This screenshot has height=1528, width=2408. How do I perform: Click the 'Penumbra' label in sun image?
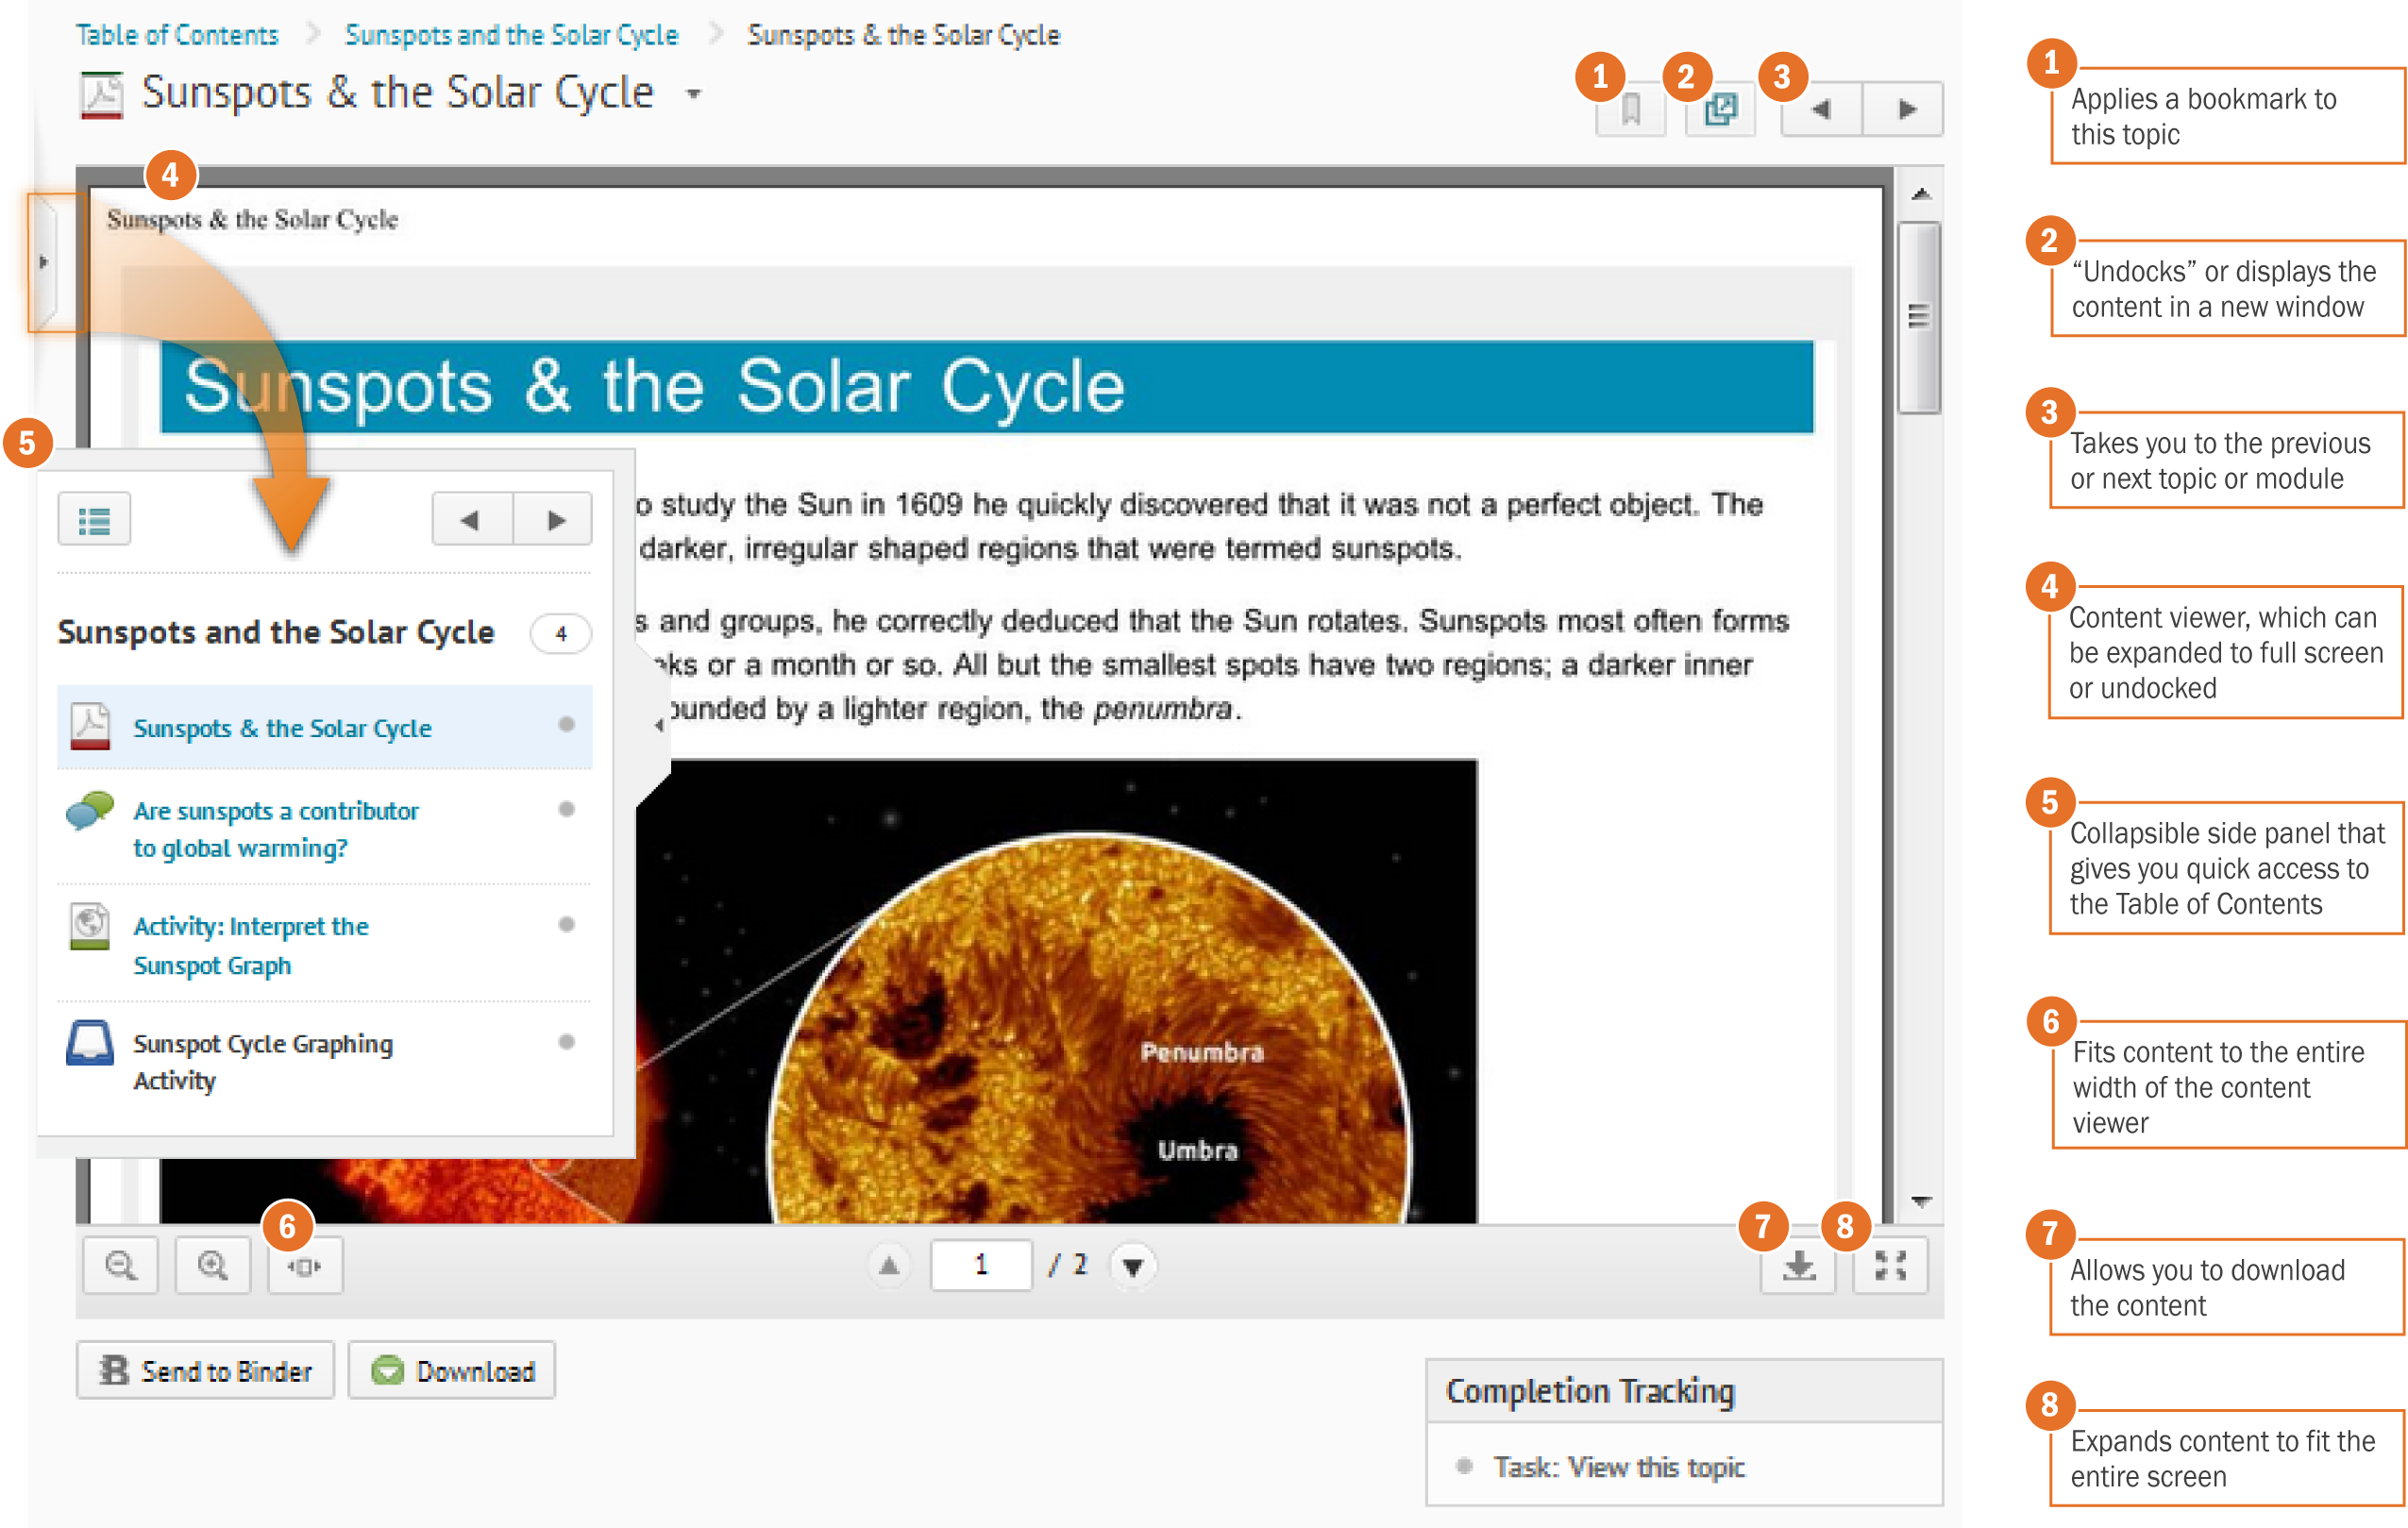[x=1202, y=1052]
